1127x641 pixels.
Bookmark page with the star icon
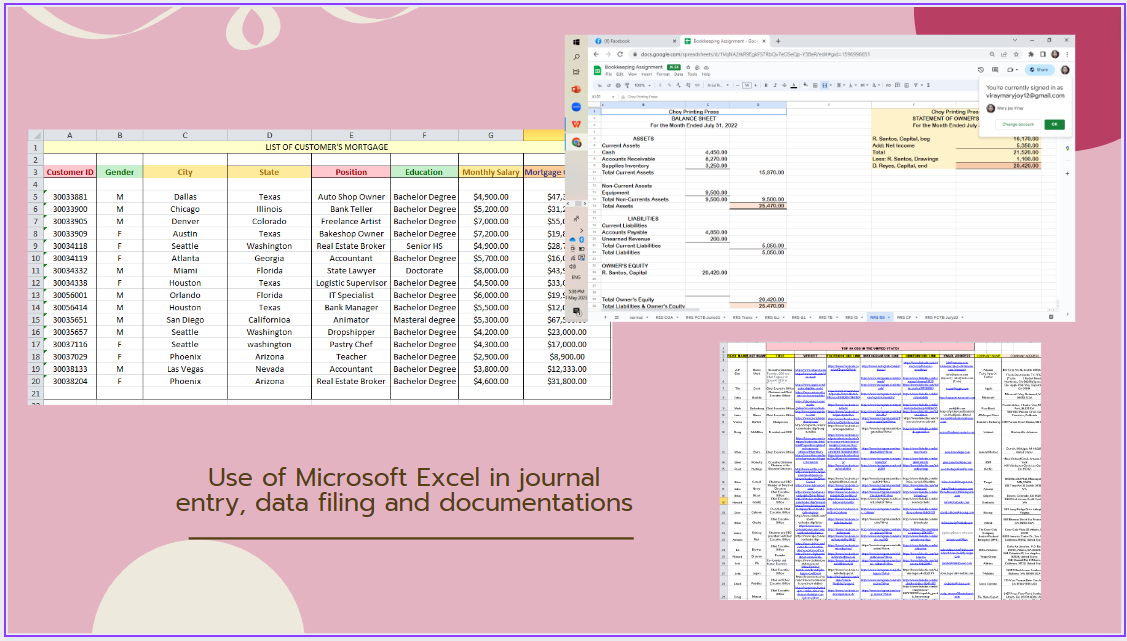[x=1016, y=54]
